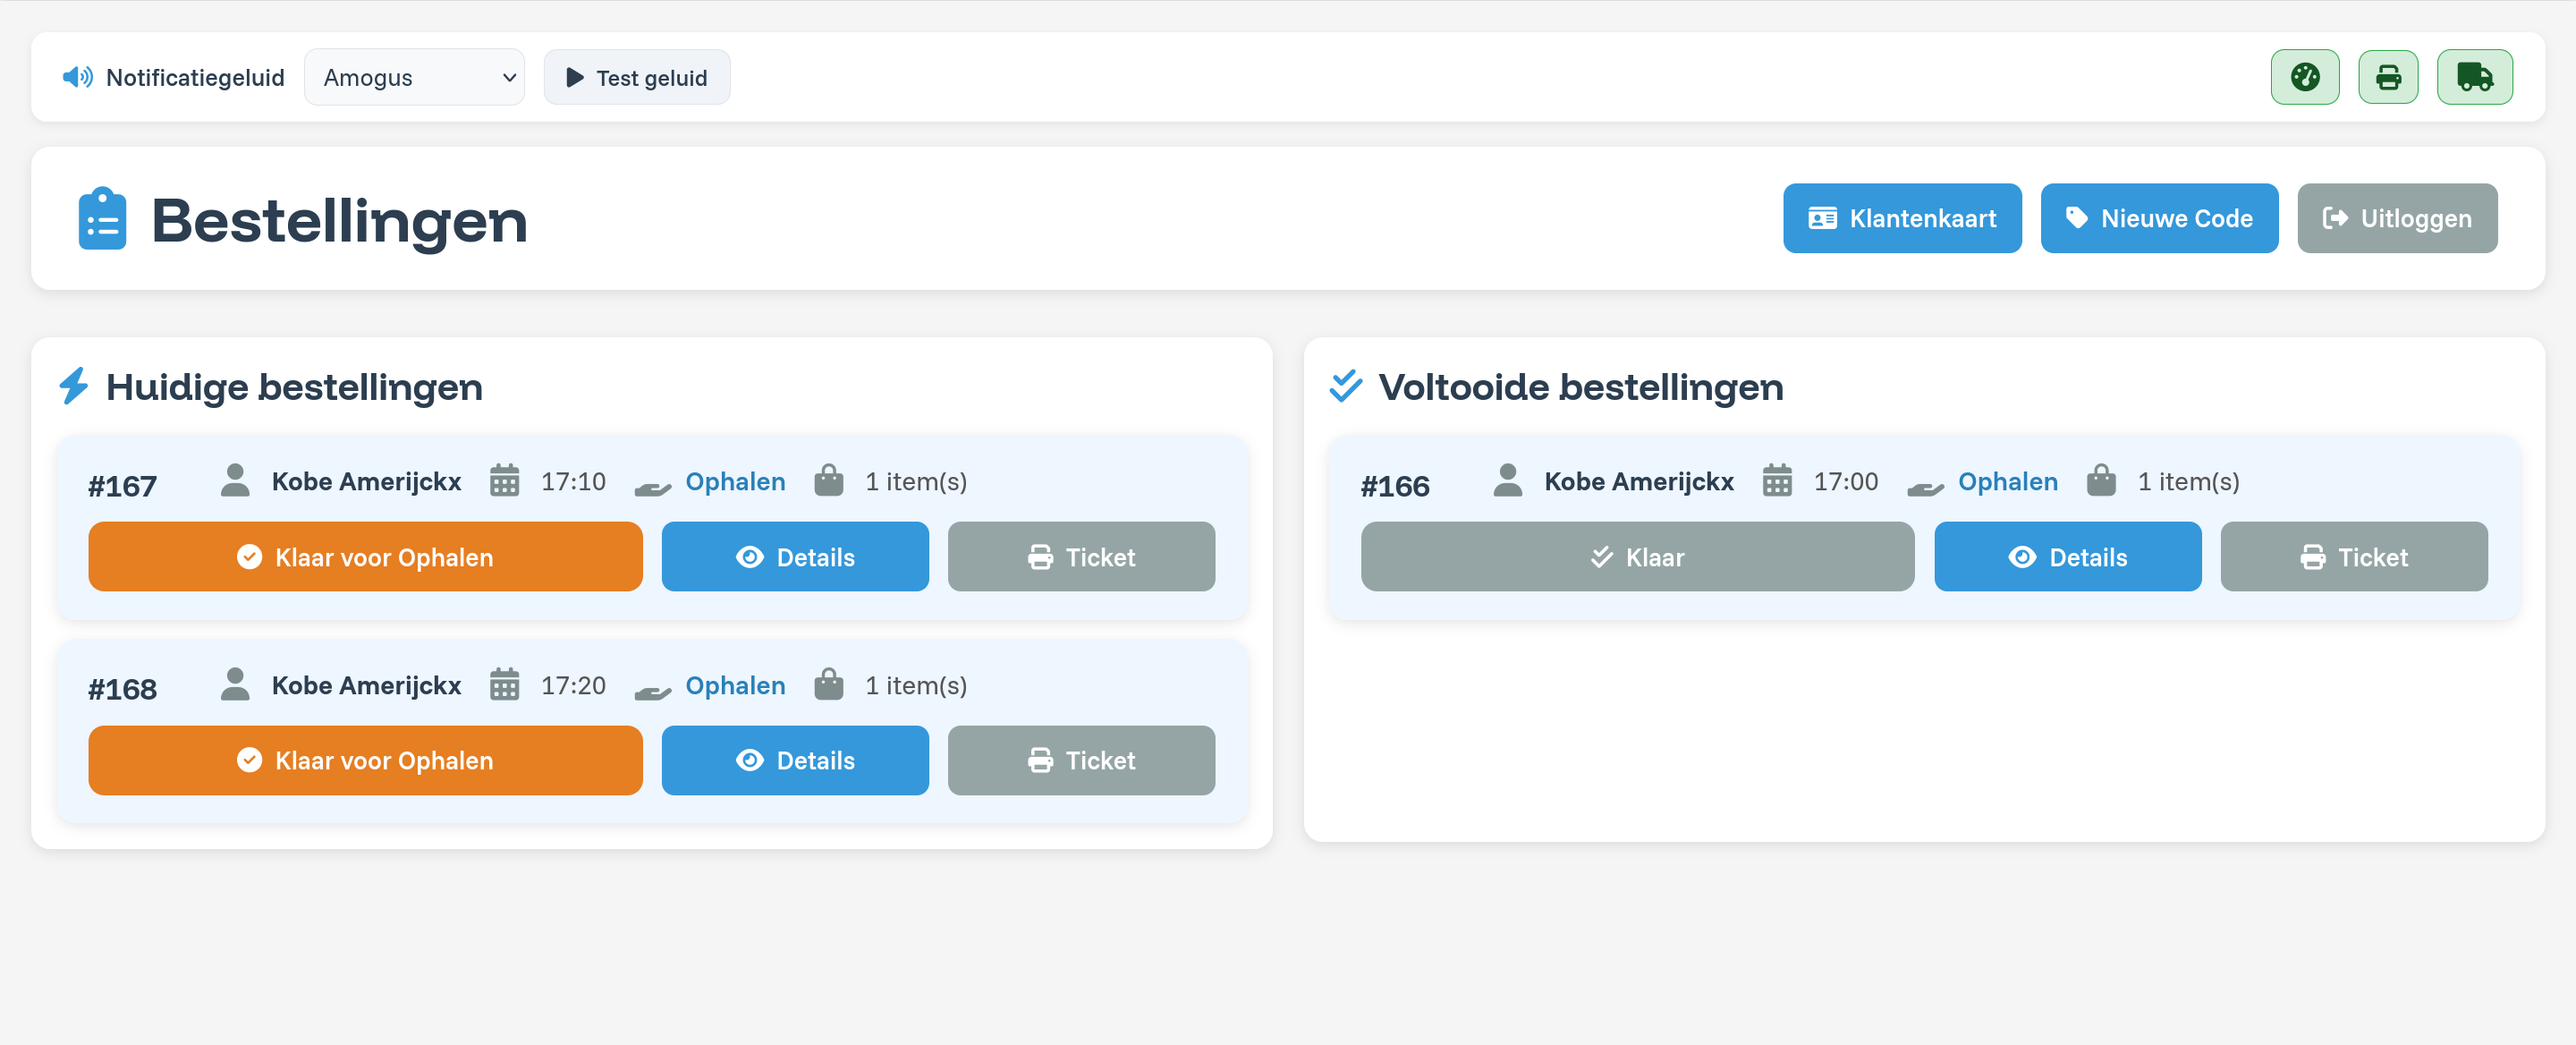
Task: Click the Klaar button on order #166
Action: click(1637, 557)
